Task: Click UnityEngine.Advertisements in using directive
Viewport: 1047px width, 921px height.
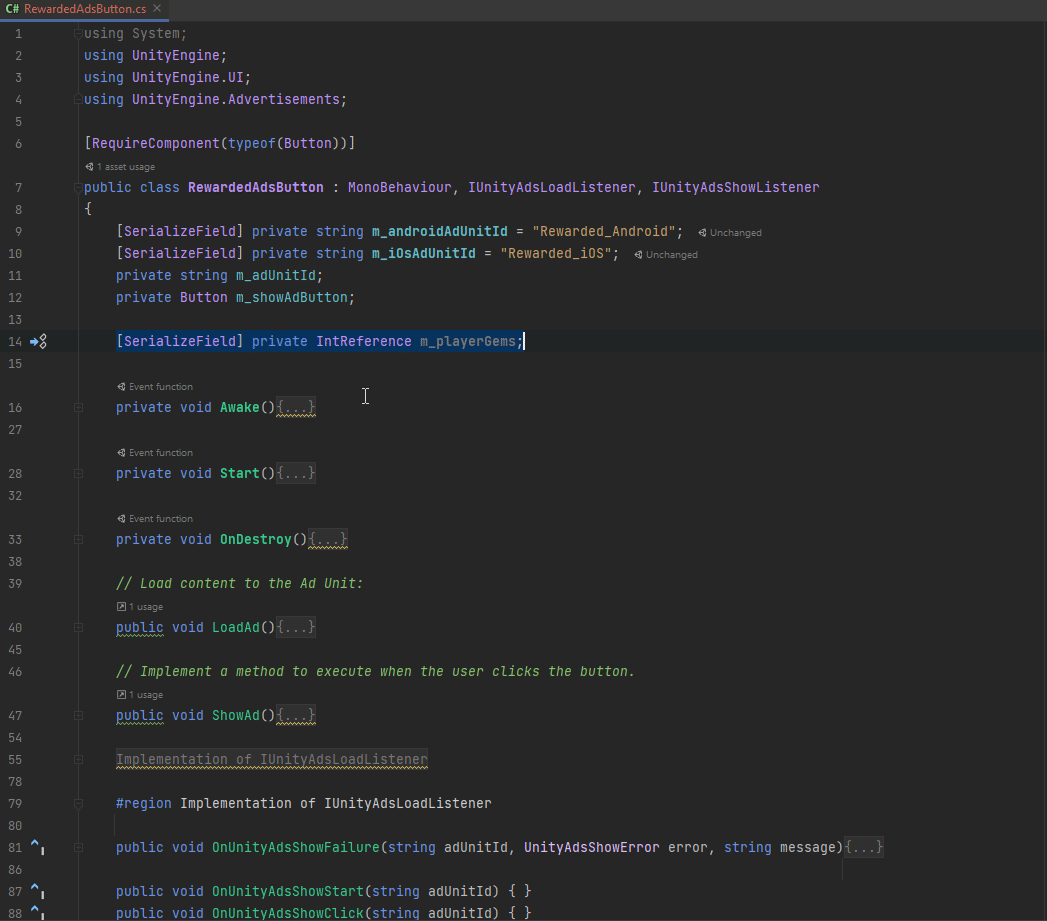Action: pyautogui.click(x=236, y=99)
